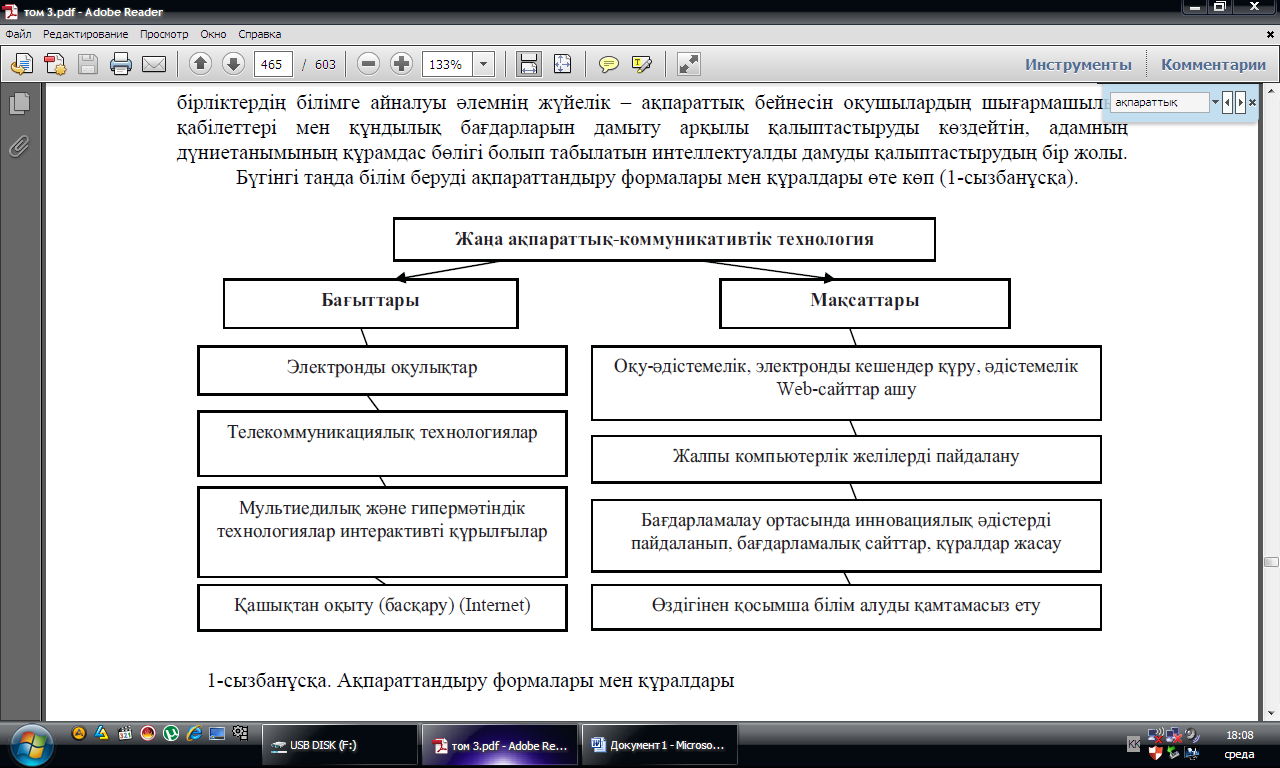The image size is (1280, 768).
Task: Open the Инструменты pane
Action: coord(1078,64)
